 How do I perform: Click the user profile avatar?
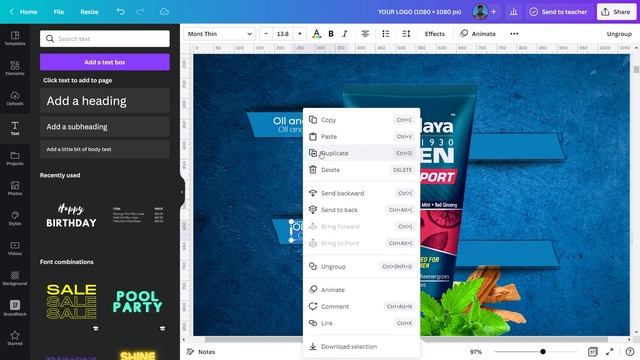[480, 12]
